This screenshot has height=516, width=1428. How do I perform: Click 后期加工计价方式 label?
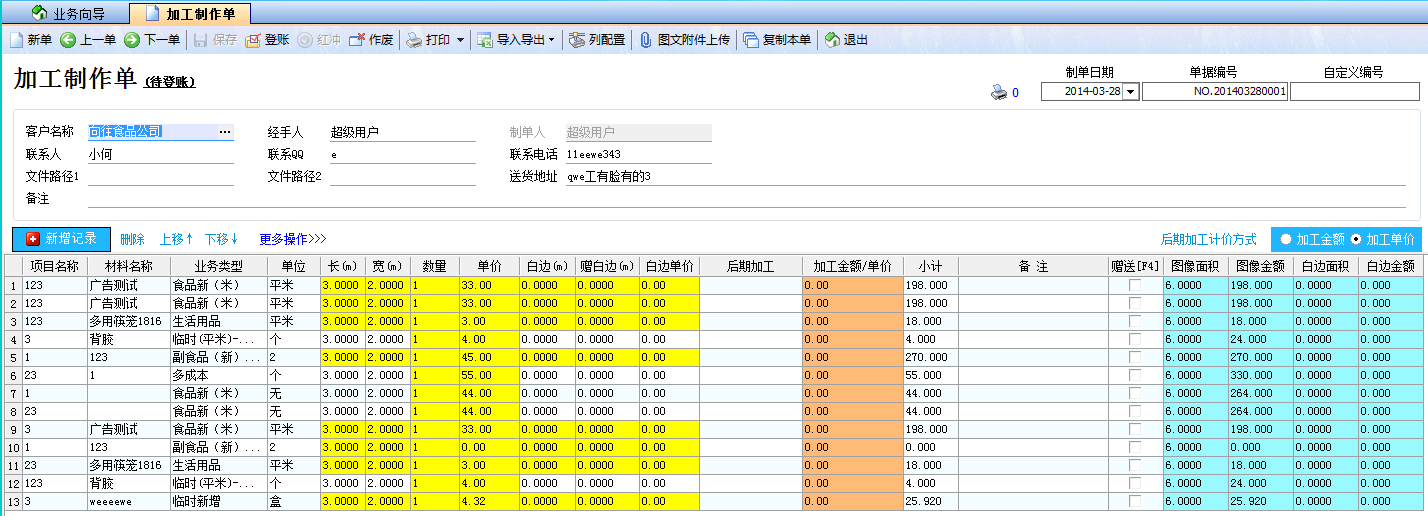coord(1208,240)
